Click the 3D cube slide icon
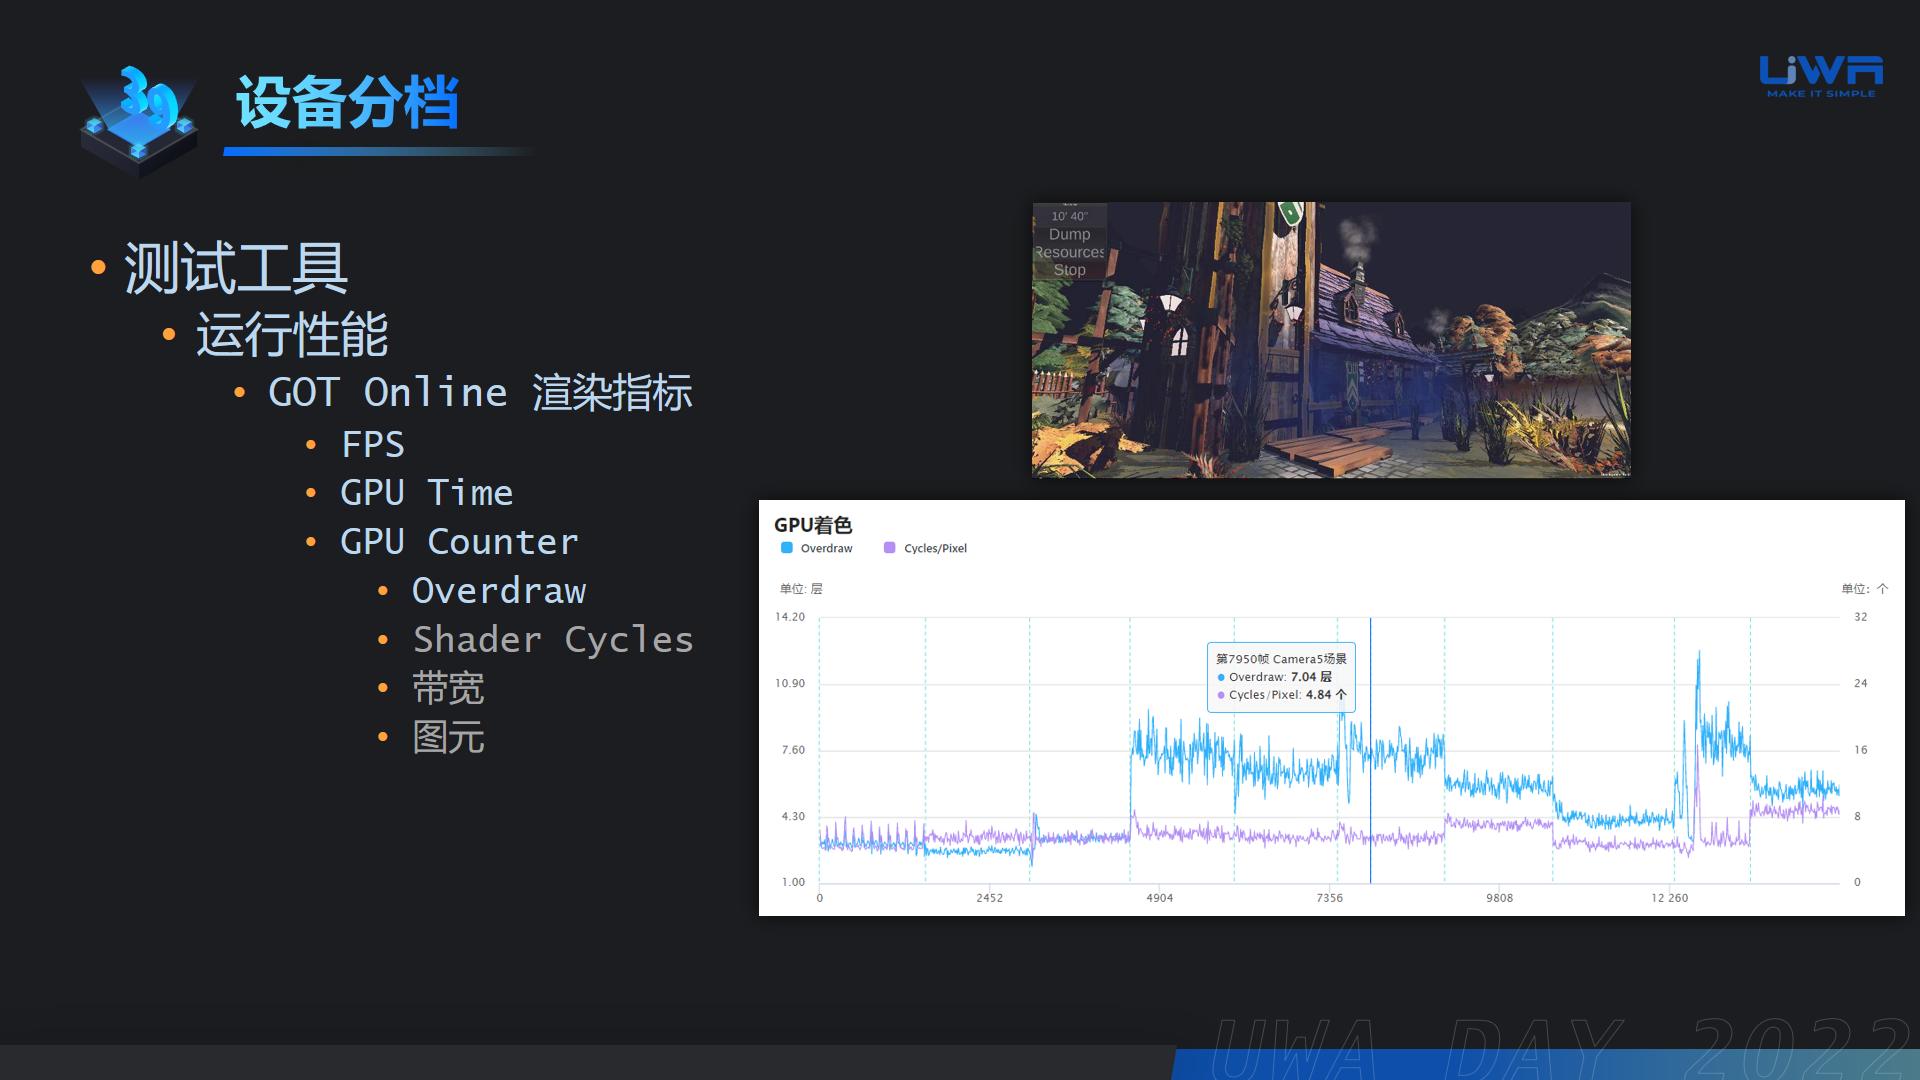This screenshot has height=1080, width=1920. 139,120
